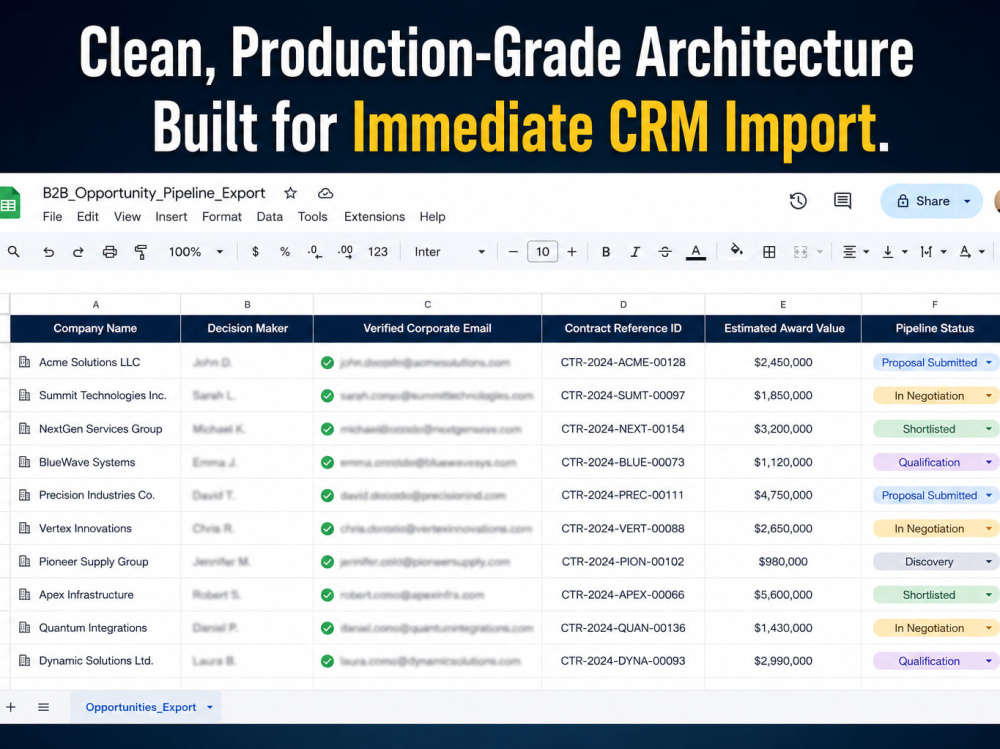Open Apex Infrastructure Shortlisted dropdown

pos(989,595)
